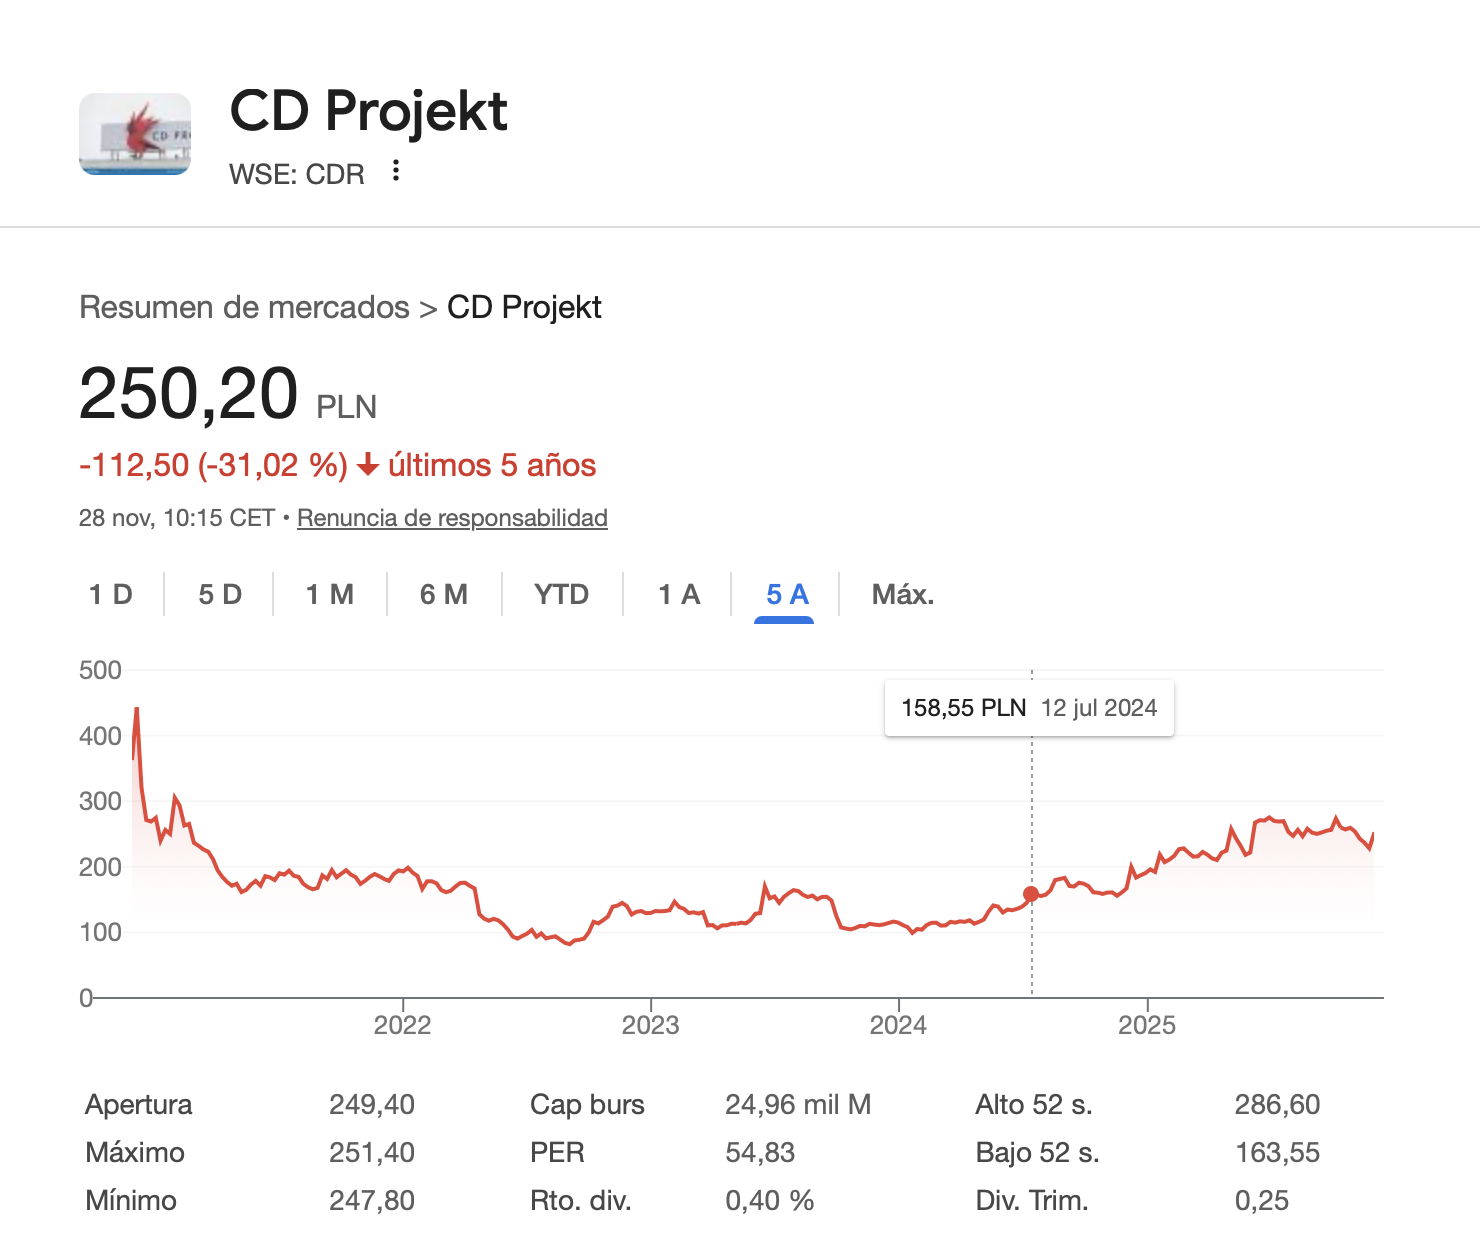Screen dimensions: 1480x1254
Task: Open the Resumen de mercados breadcrumb link
Action: pyautogui.click(x=244, y=307)
